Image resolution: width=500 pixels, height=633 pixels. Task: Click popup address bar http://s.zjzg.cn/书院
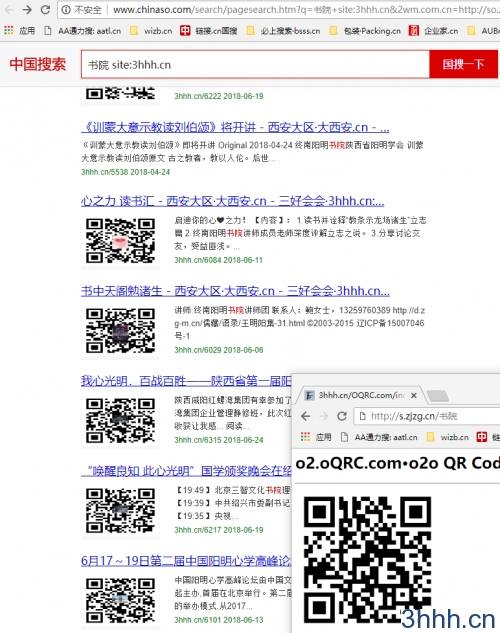(427, 416)
